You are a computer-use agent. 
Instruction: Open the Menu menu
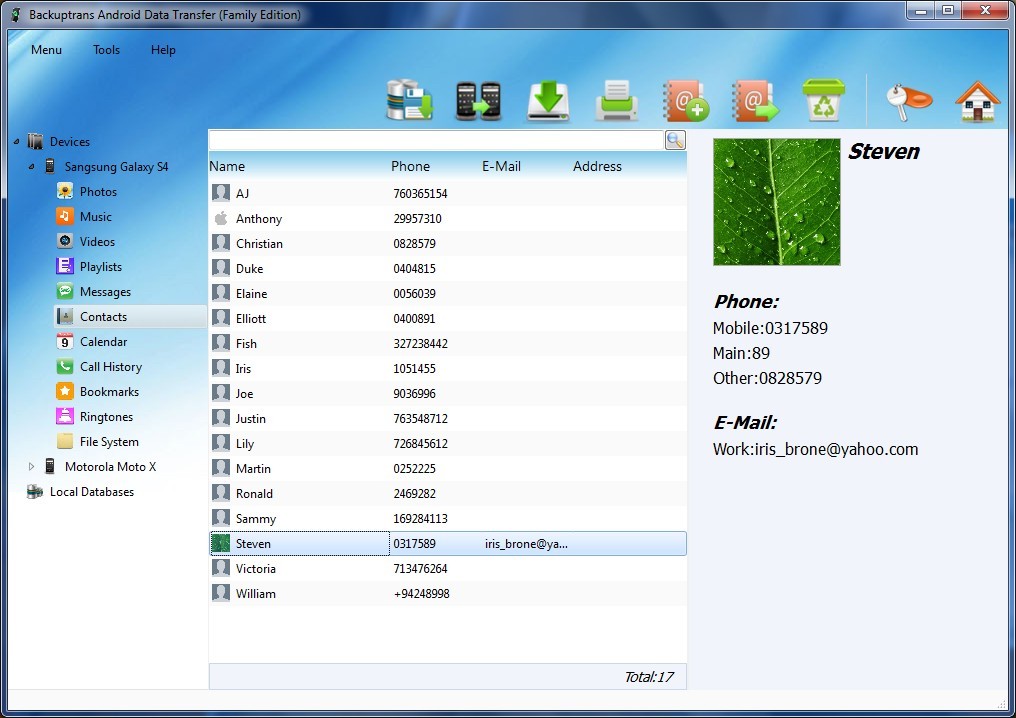coord(47,50)
